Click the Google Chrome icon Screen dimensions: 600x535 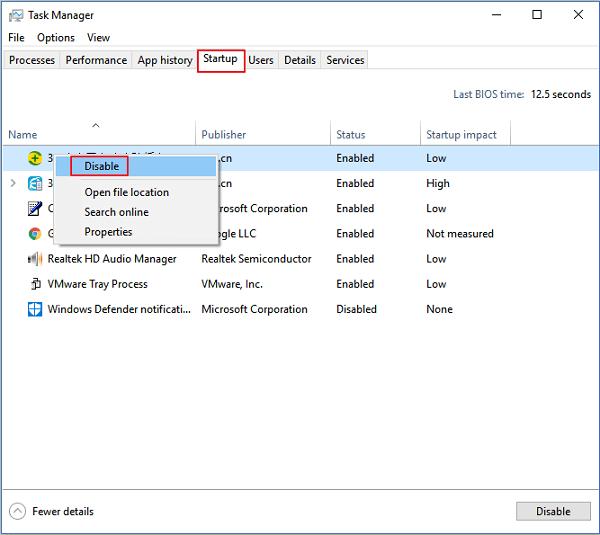pyautogui.click(x=35, y=234)
